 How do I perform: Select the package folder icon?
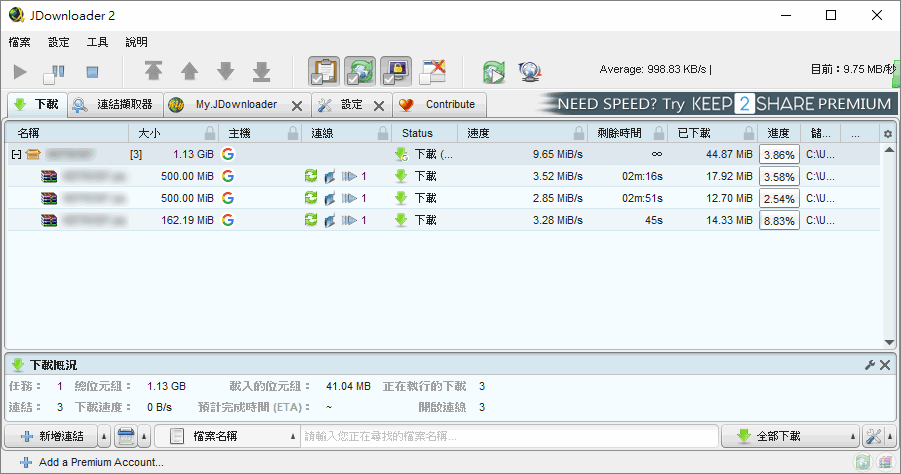pyautogui.click(x=33, y=154)
